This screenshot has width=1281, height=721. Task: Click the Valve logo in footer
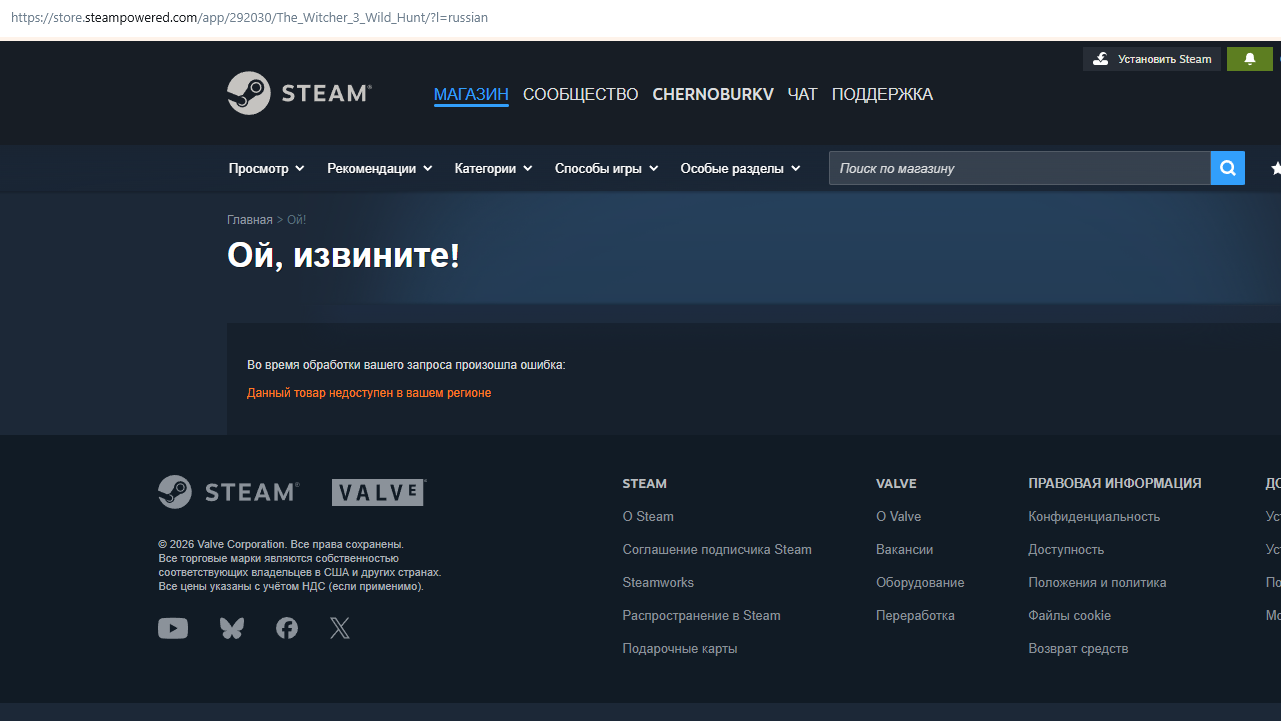click(x=379, y=492)
